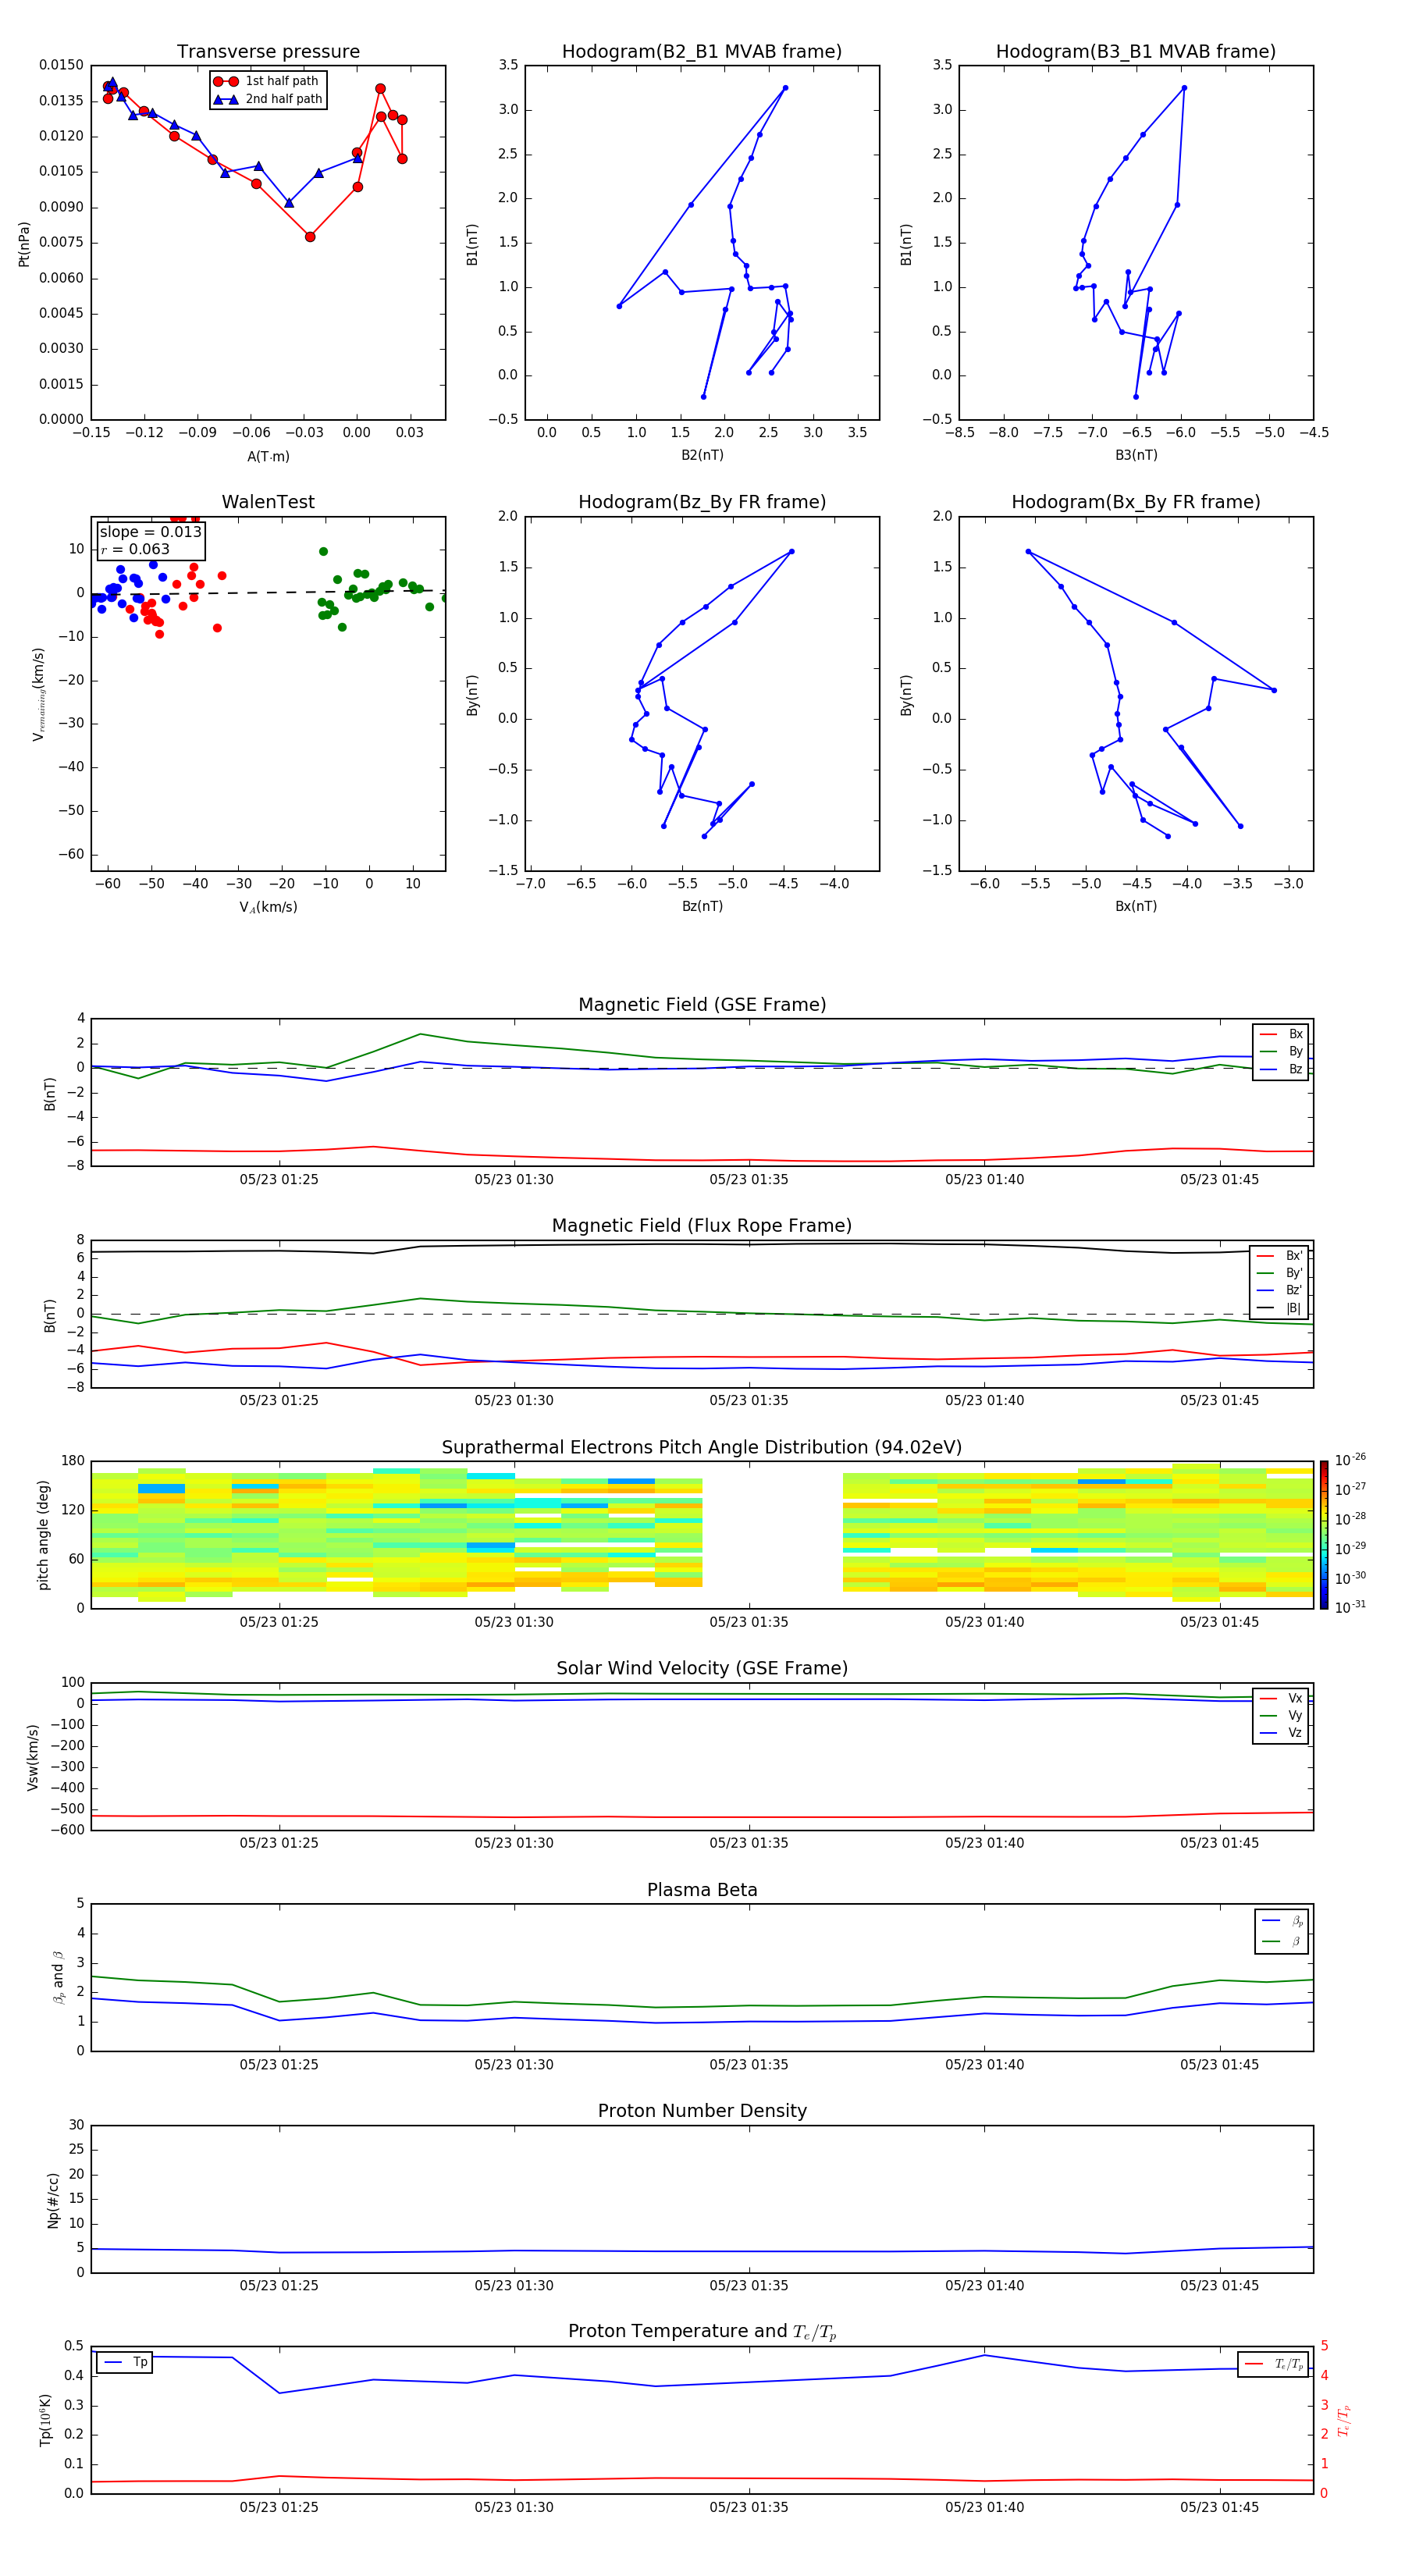Select the "2nd half path" legend entry

267,99
